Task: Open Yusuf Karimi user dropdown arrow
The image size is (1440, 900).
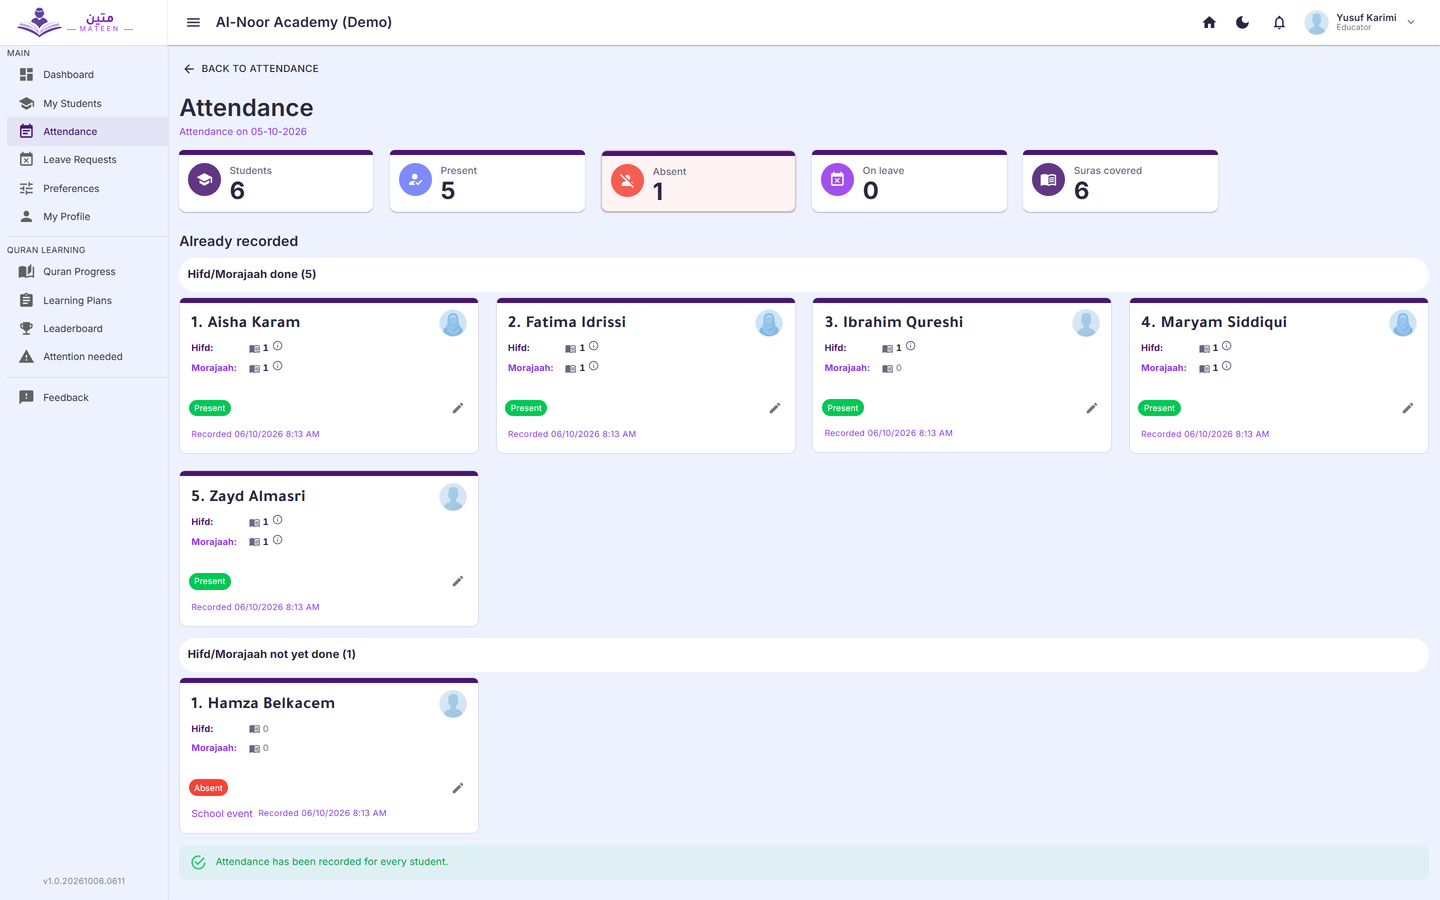Action: click(1411, 22)
